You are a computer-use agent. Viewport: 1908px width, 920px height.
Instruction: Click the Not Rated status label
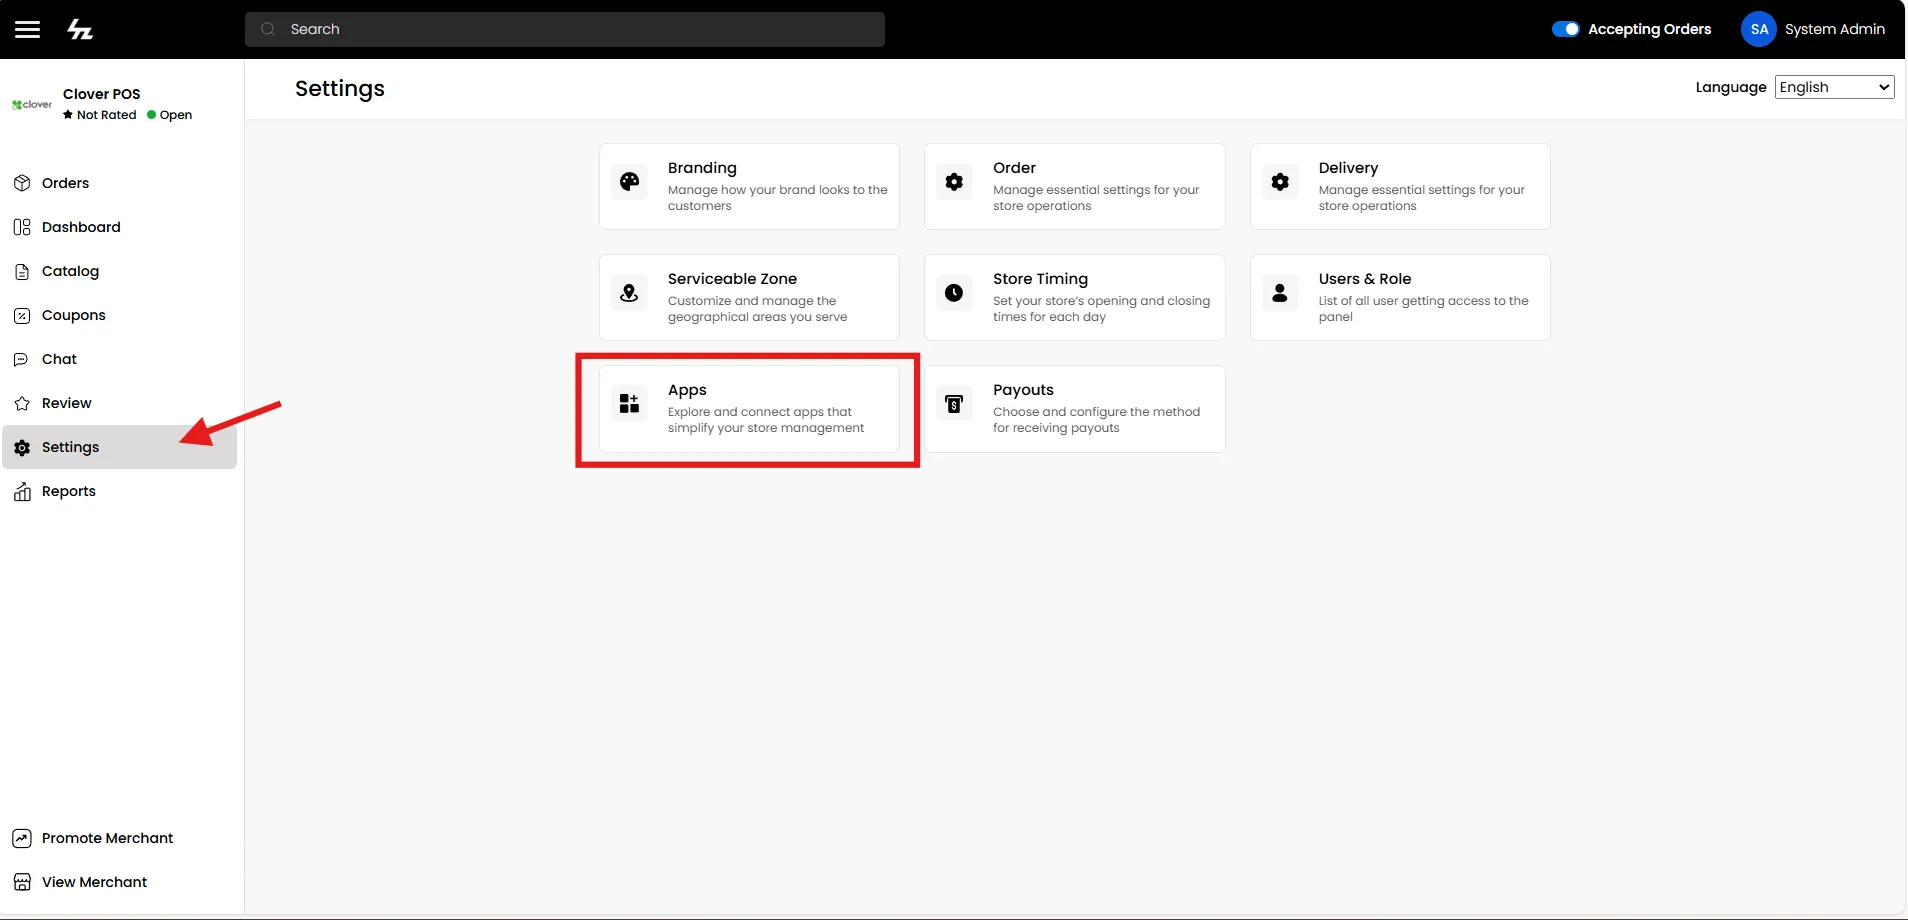click(x=106, y=115)
